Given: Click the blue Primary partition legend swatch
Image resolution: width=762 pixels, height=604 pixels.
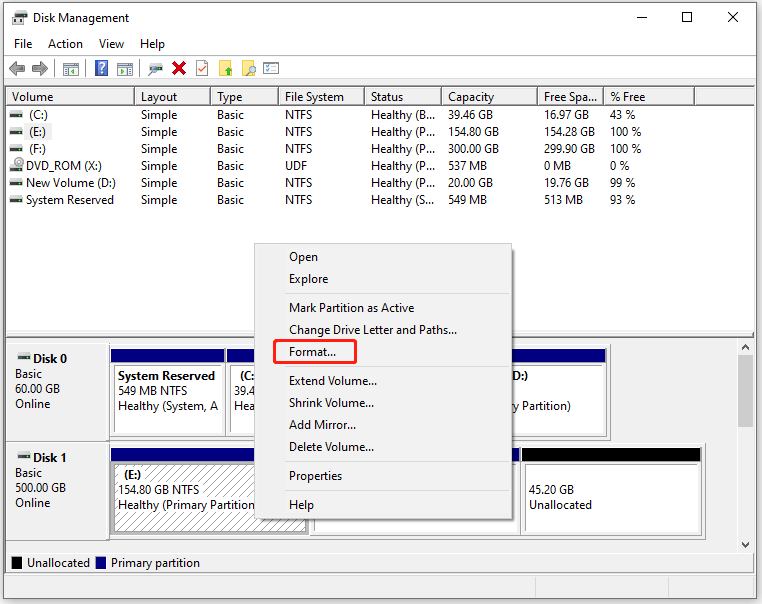Looking at the screenshot, I should [x=101, y=563].
